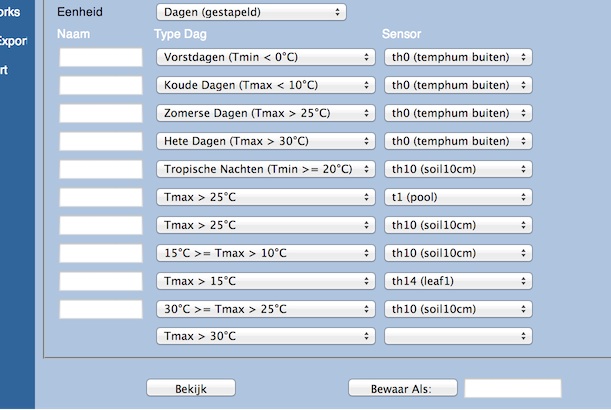
Task: Expand the 'Tmax > 15°C' type dropdown
Action: 265,281
